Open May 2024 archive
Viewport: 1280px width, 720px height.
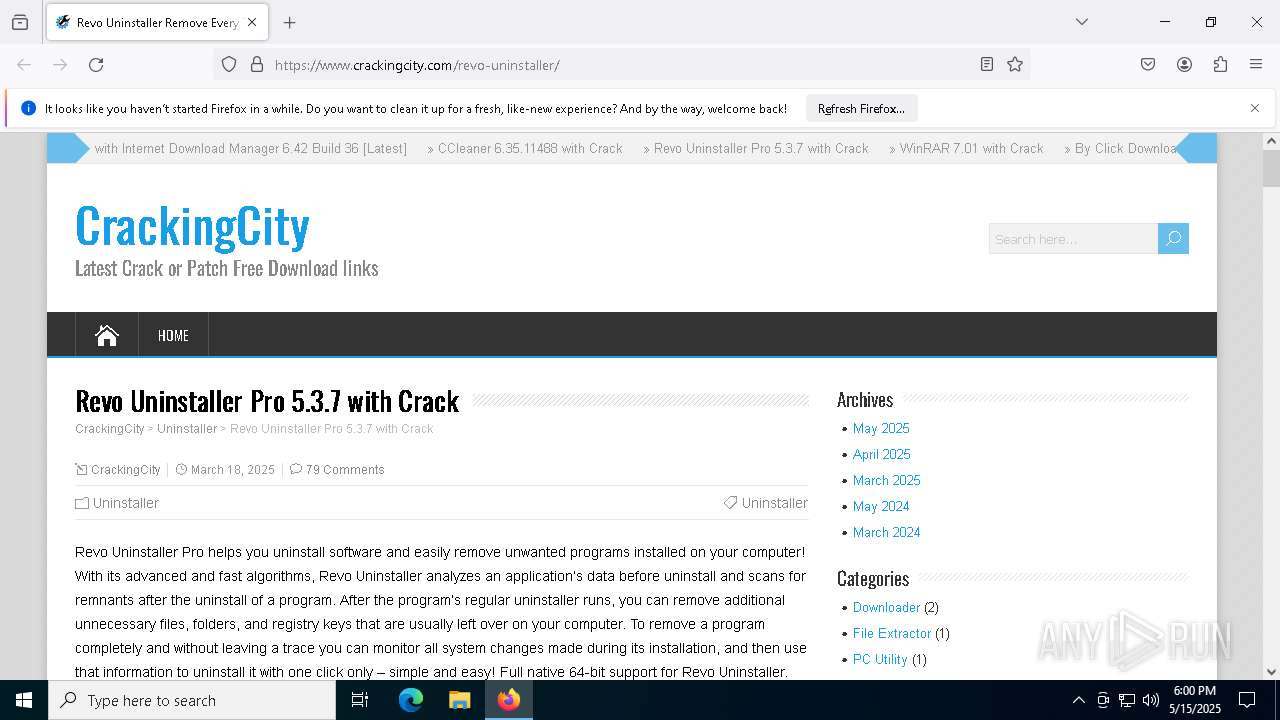coord(881,506)
